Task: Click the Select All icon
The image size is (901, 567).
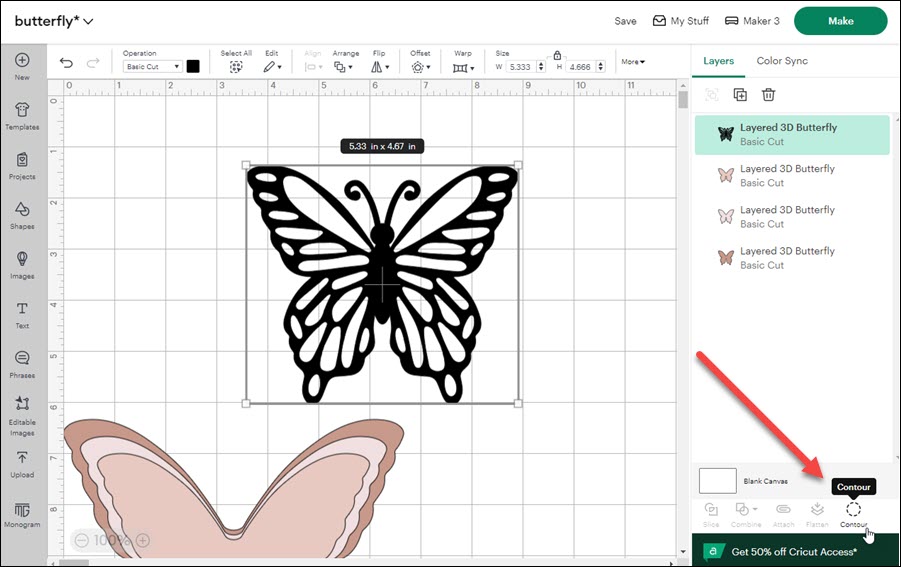Action: (x=236, y=67)
